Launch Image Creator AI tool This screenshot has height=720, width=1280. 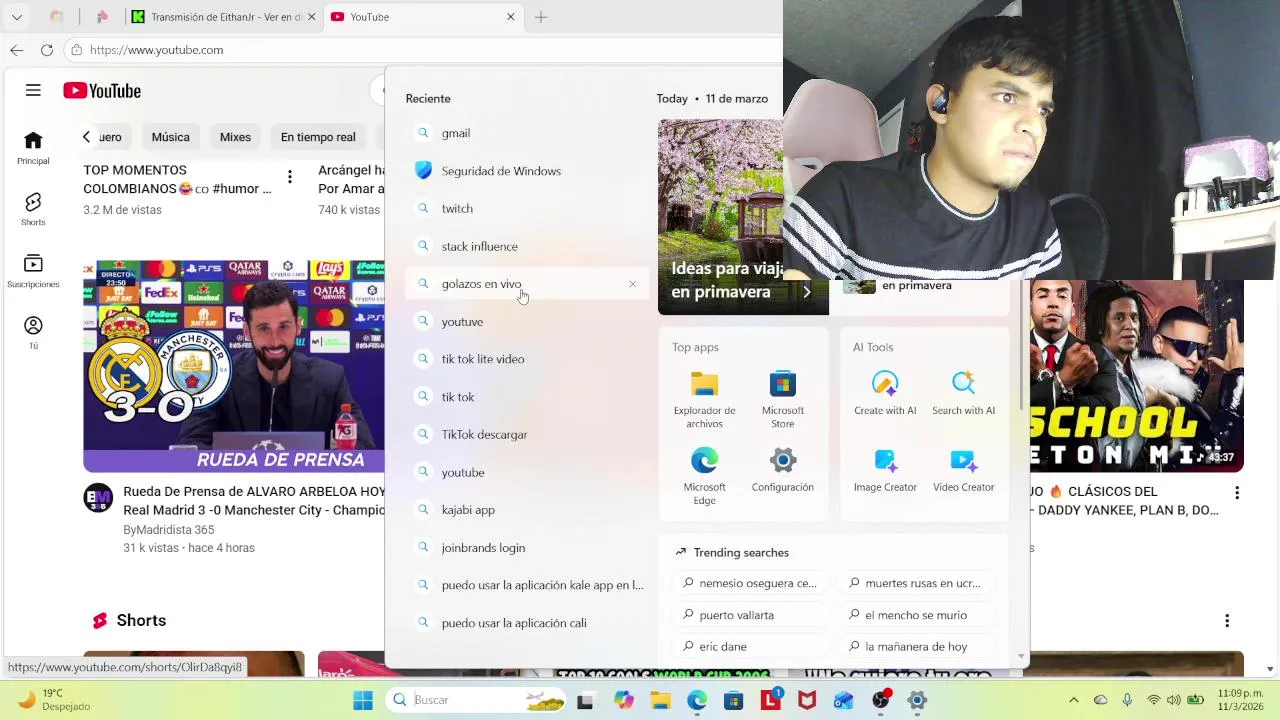885,470
